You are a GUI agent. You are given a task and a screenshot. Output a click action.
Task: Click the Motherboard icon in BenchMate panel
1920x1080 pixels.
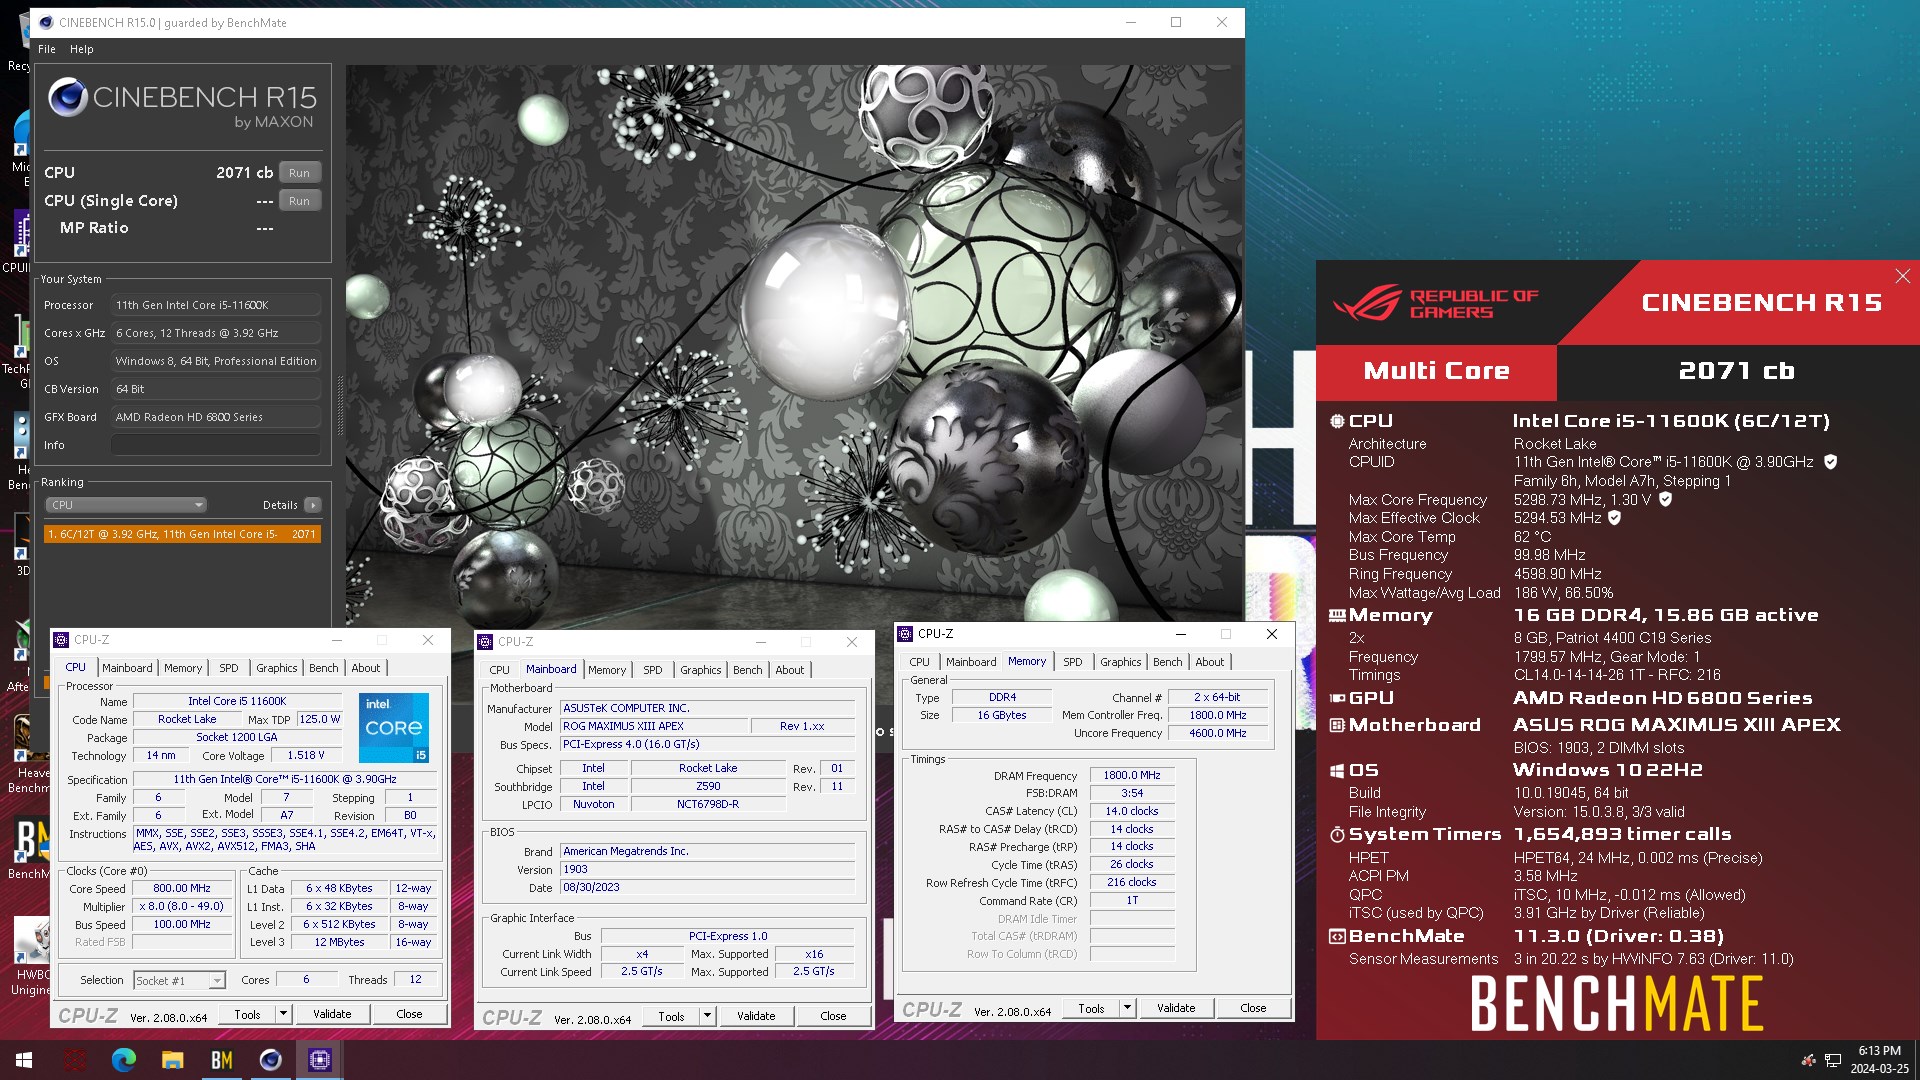tap(1337, 725)
